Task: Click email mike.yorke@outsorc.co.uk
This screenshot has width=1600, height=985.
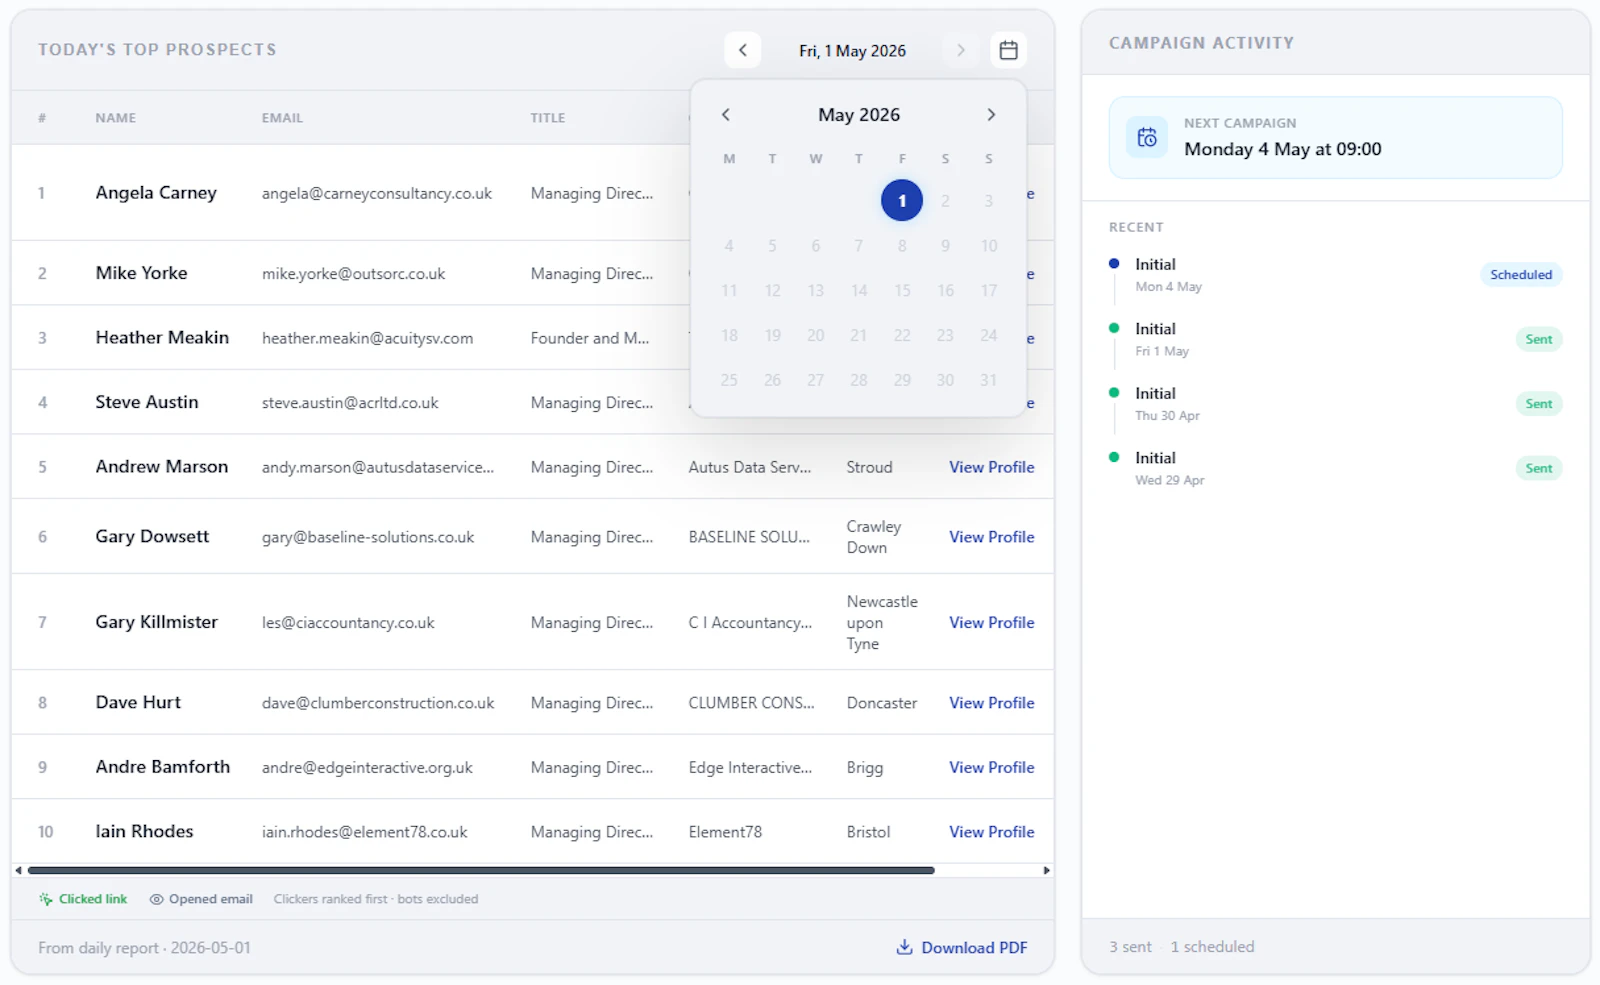Action: pyautogui.click(x=353, y=274)
